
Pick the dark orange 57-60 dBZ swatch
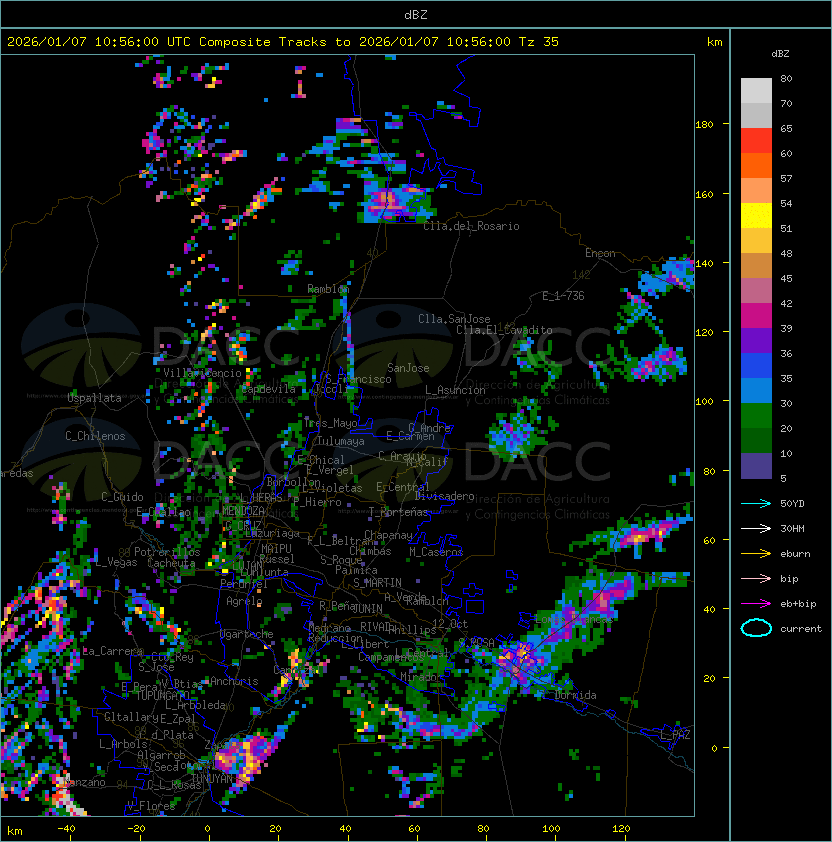pyautogui.click(x=756, y=165)
